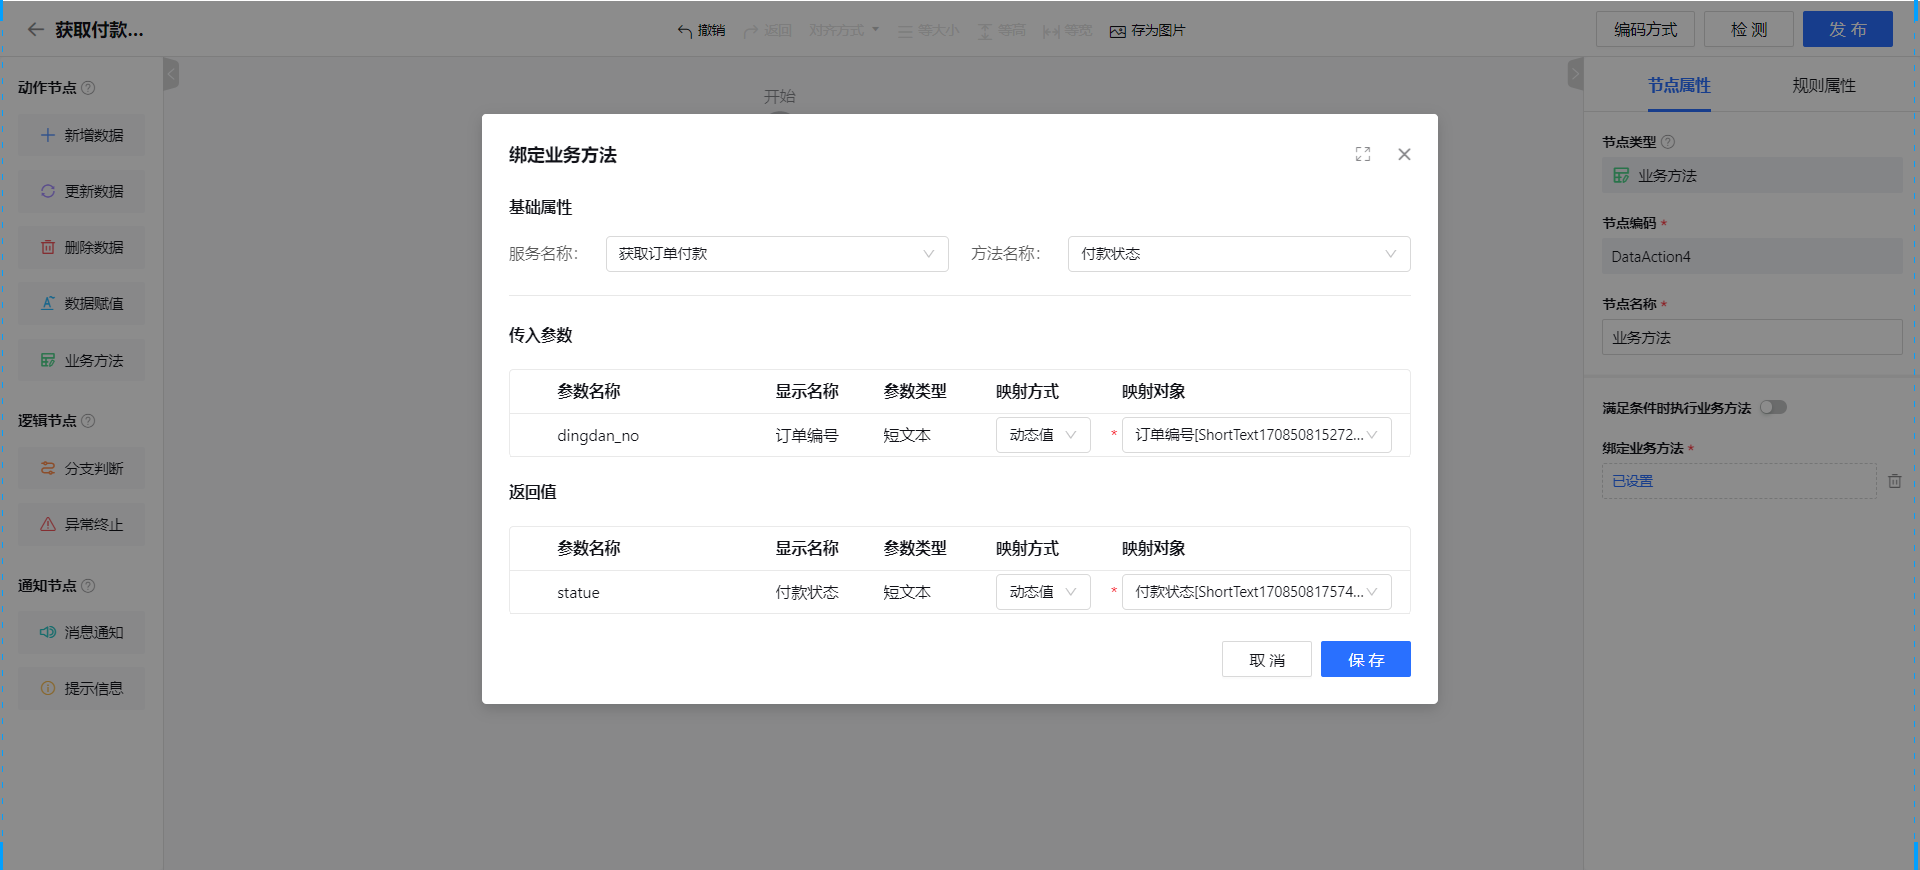
Task: Open 映射对象 dropdown for 付款状态 return value
Action: click(x=1256, y=592)
